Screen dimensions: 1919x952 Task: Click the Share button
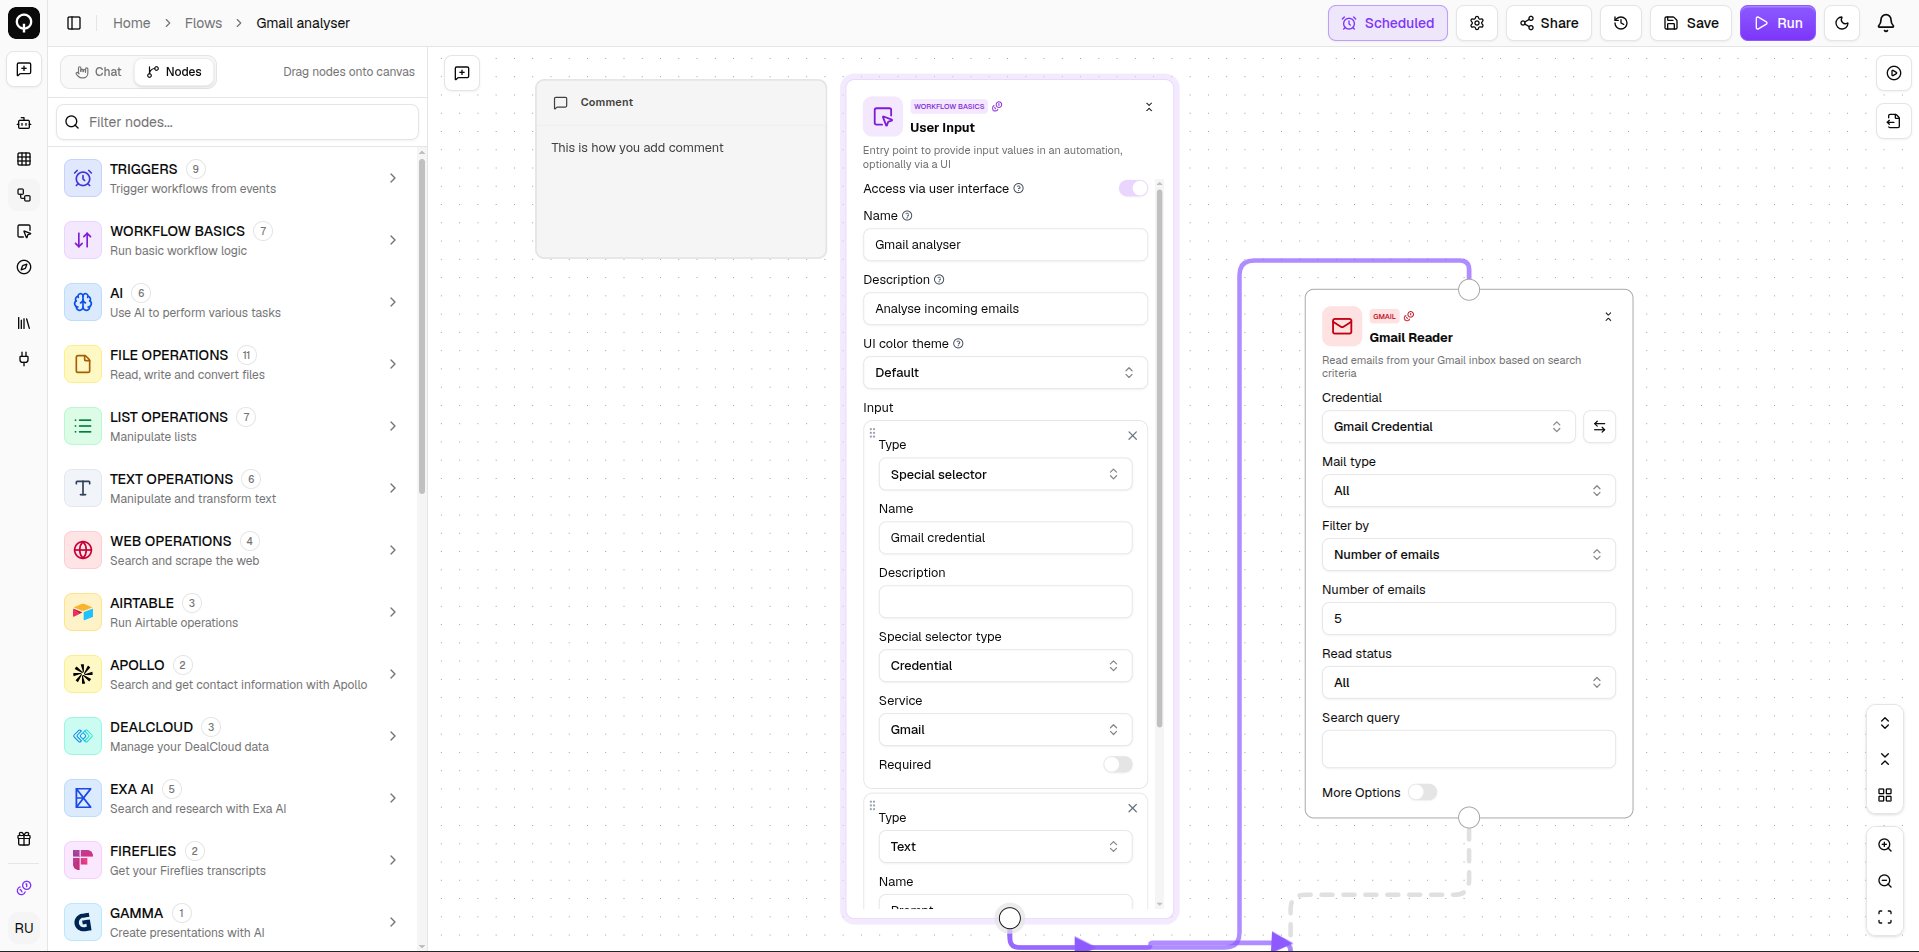tap(1549, 23)
